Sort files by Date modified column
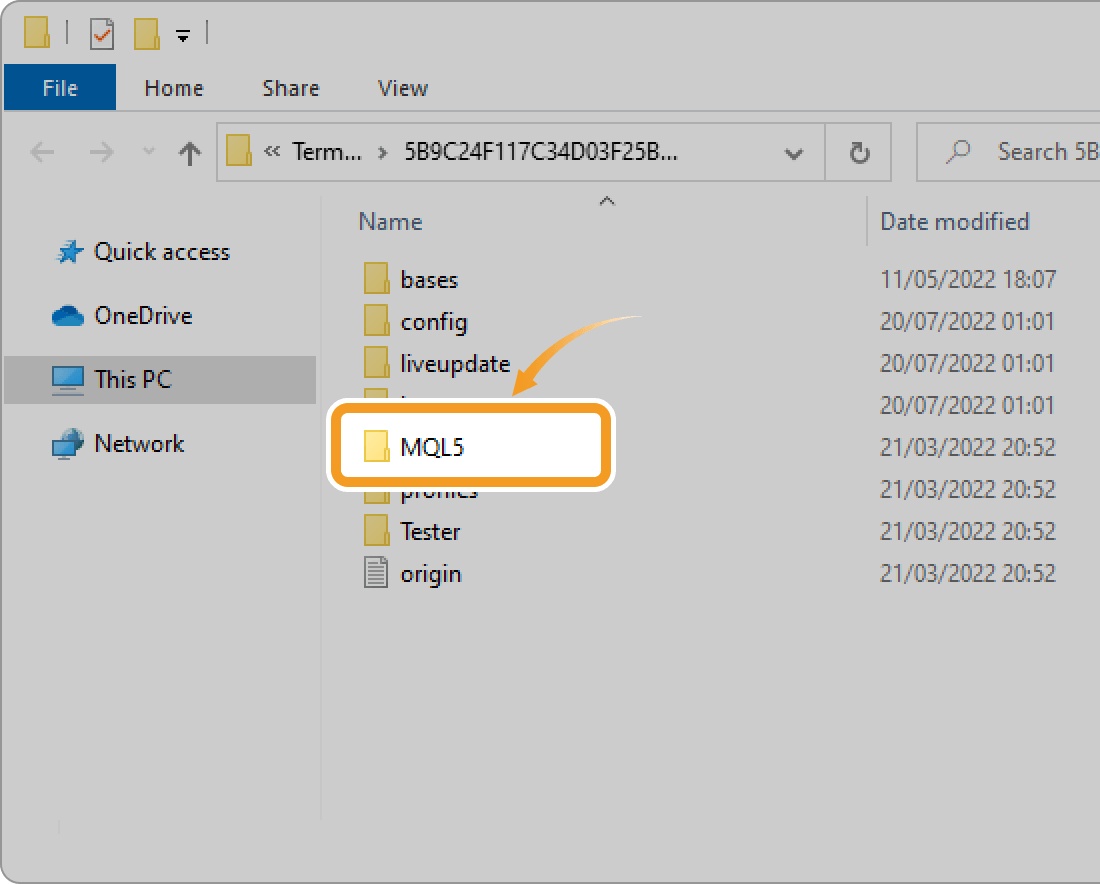Screen dimensions: 1100x884 pyautogui.click(x=954, y=222)
